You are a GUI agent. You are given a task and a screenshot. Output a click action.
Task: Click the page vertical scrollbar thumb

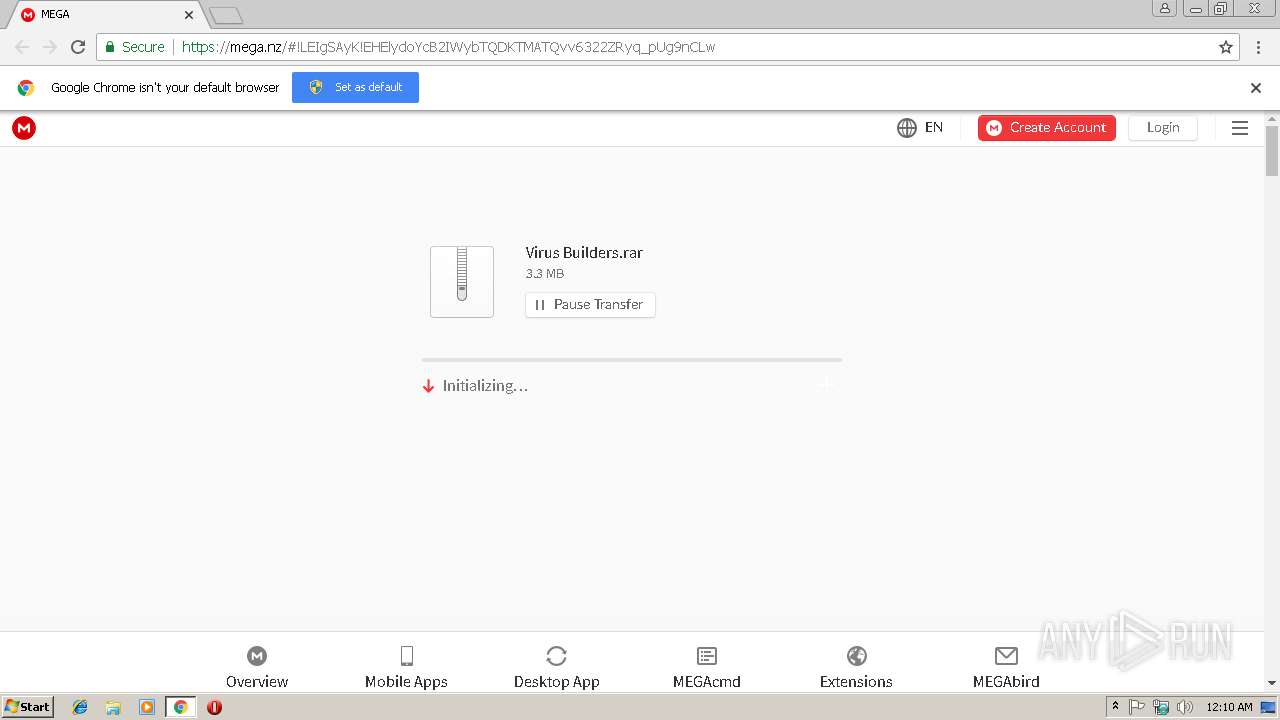coord(1272,151)
